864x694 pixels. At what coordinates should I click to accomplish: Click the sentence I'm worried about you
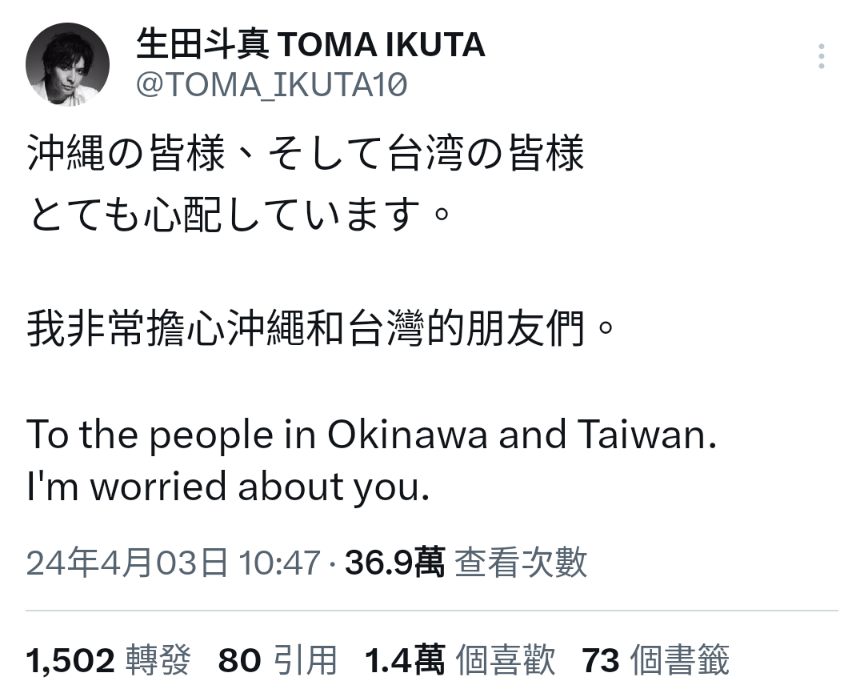click(x=228, y=487)
